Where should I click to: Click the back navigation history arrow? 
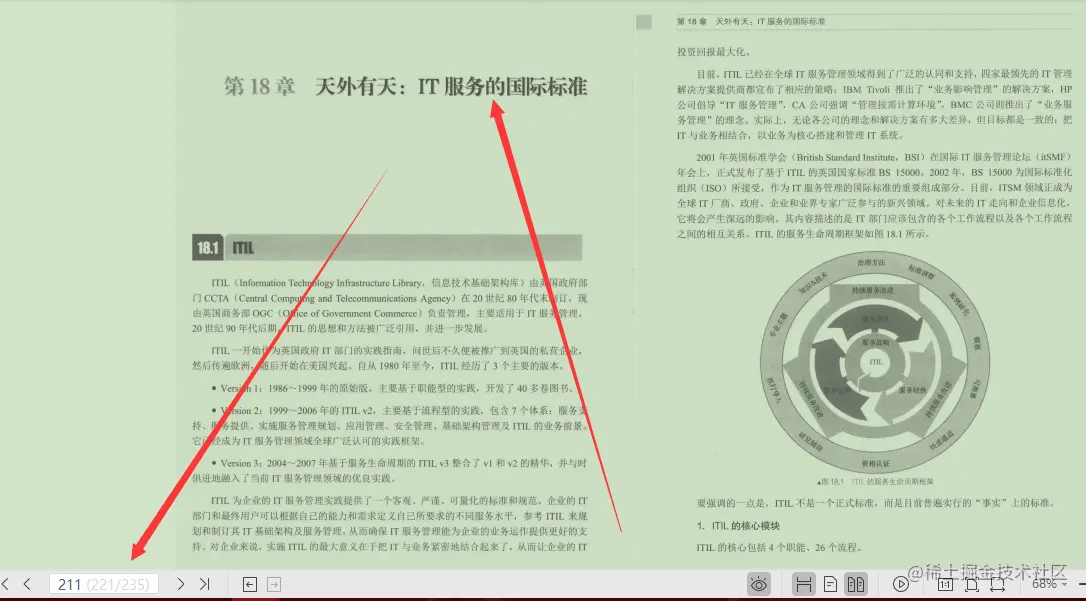pyautogui.click(x=249, y=584)
